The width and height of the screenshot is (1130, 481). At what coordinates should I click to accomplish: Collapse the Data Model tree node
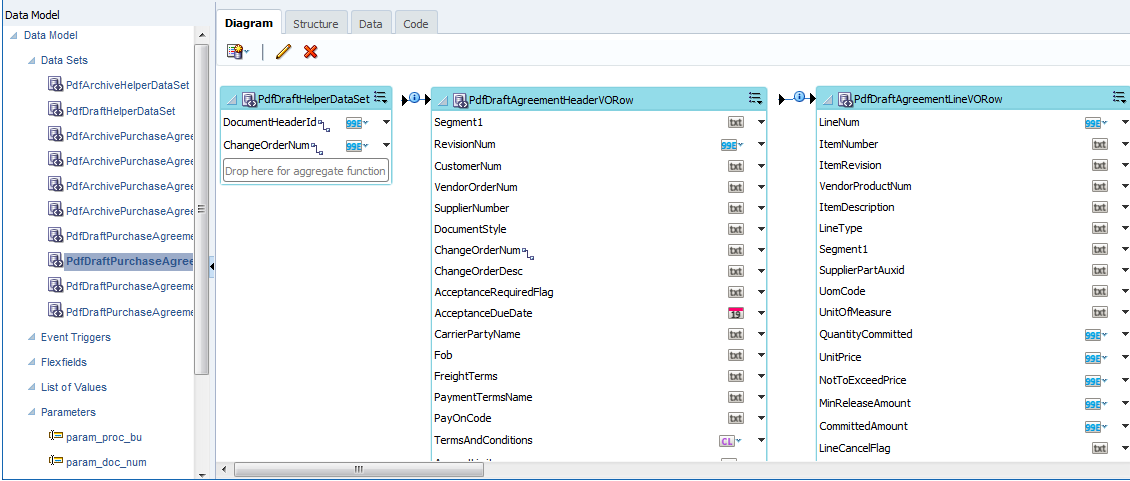[14, 35]
